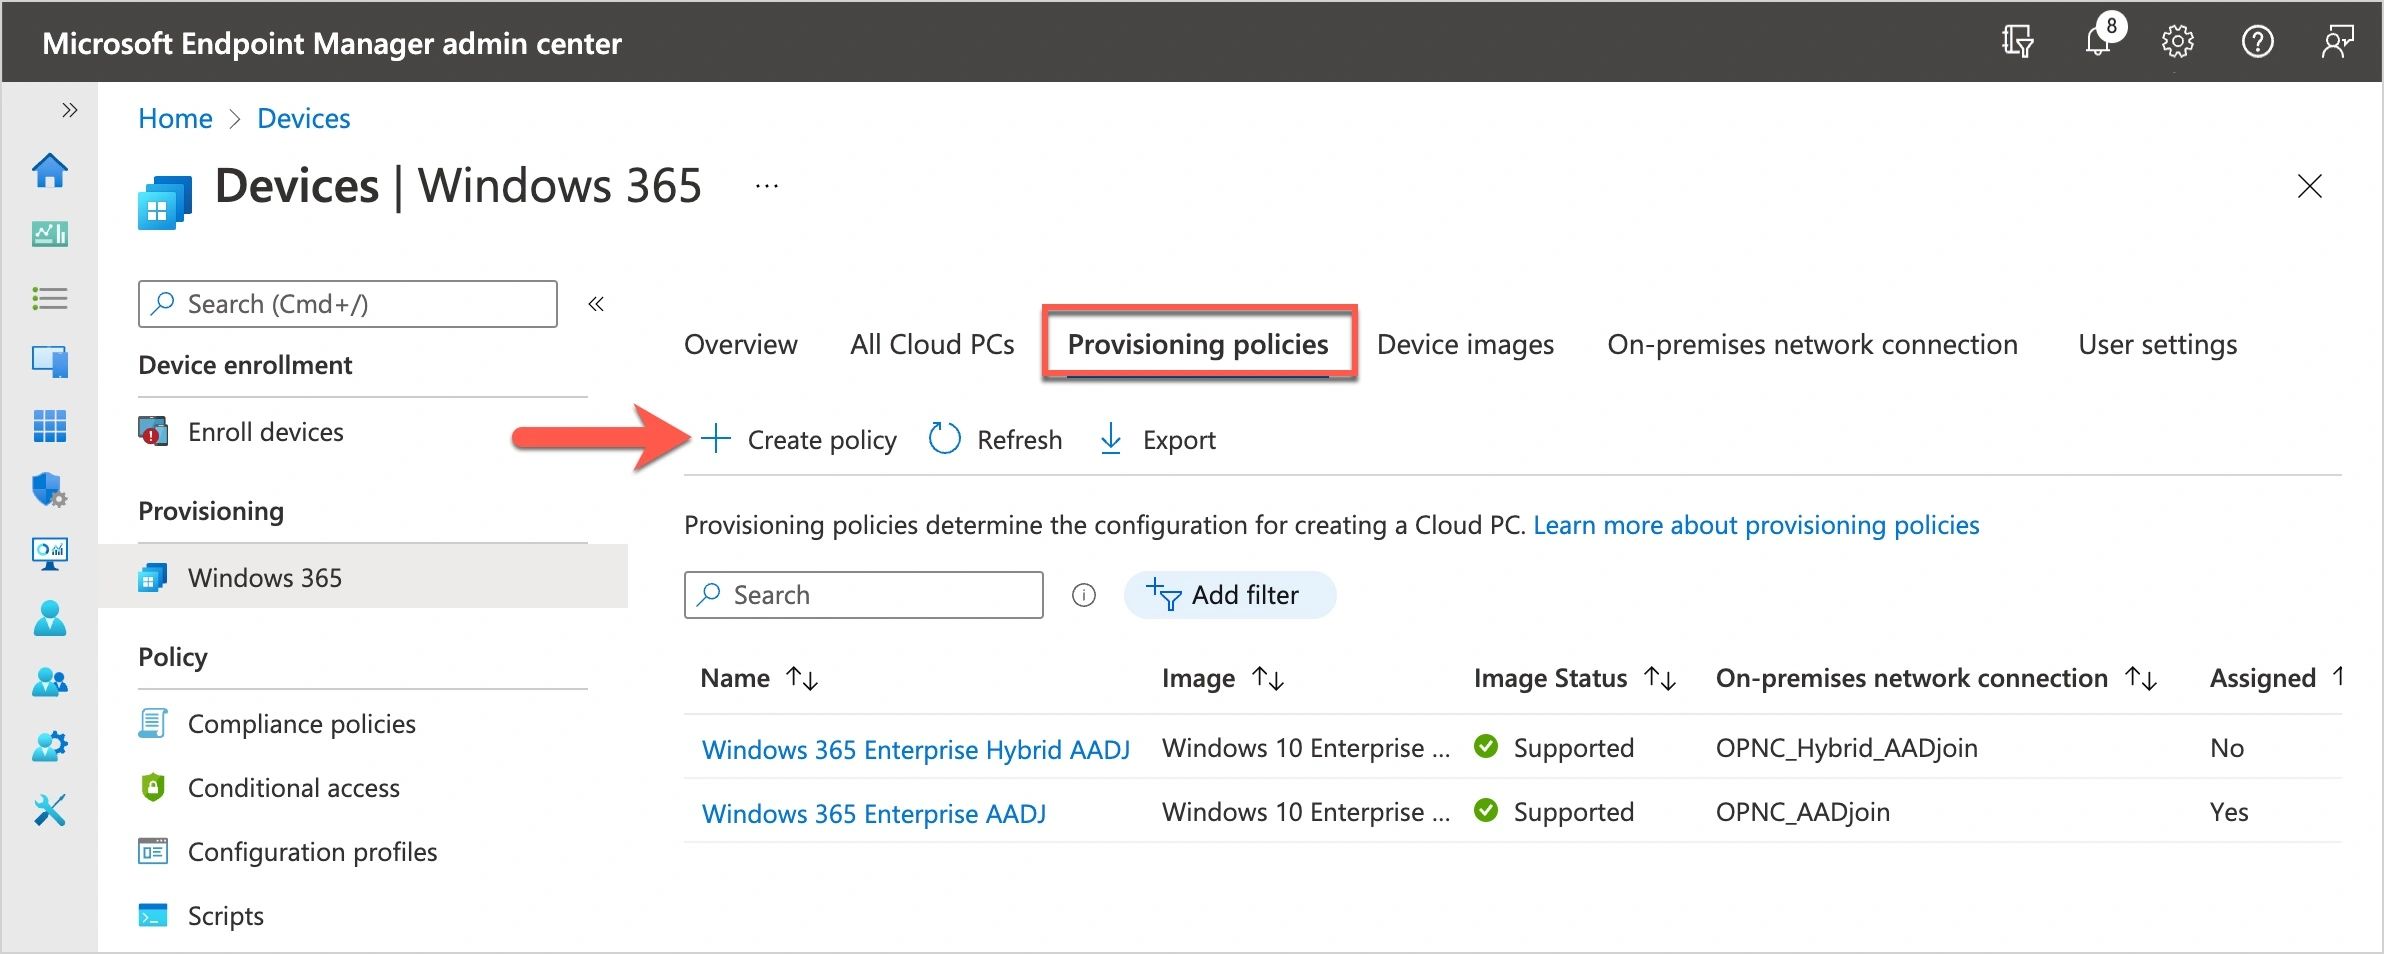The height and width of the screenshot is (954, 2384).
Task: Open the directory and subscription filter icon
Action: pos(2017,43)
